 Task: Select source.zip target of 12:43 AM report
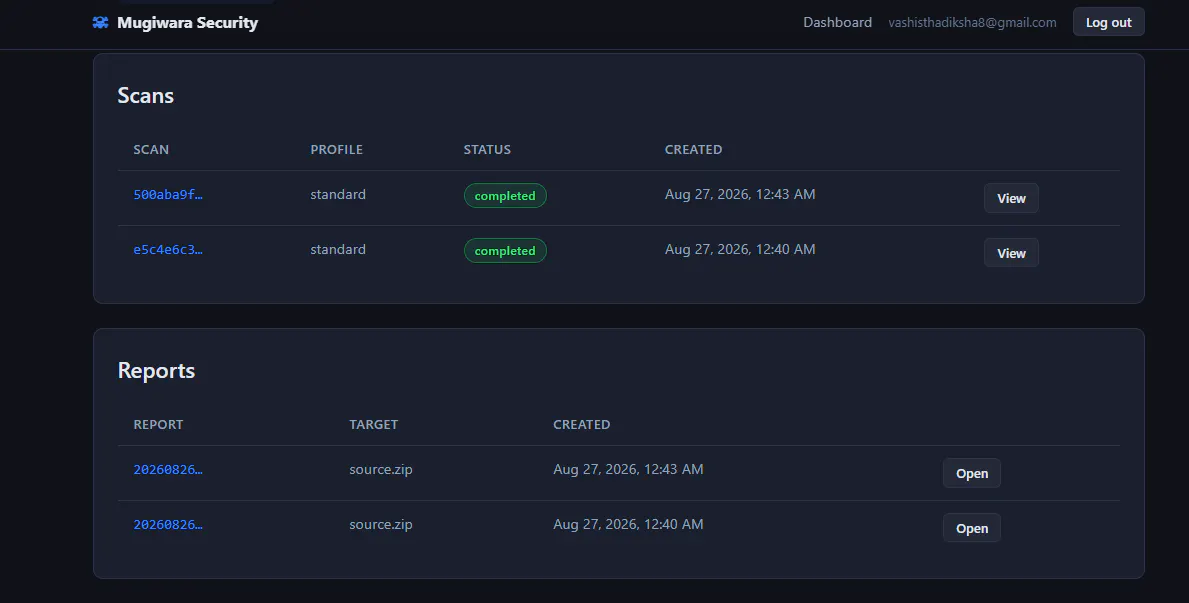point(381,470)
